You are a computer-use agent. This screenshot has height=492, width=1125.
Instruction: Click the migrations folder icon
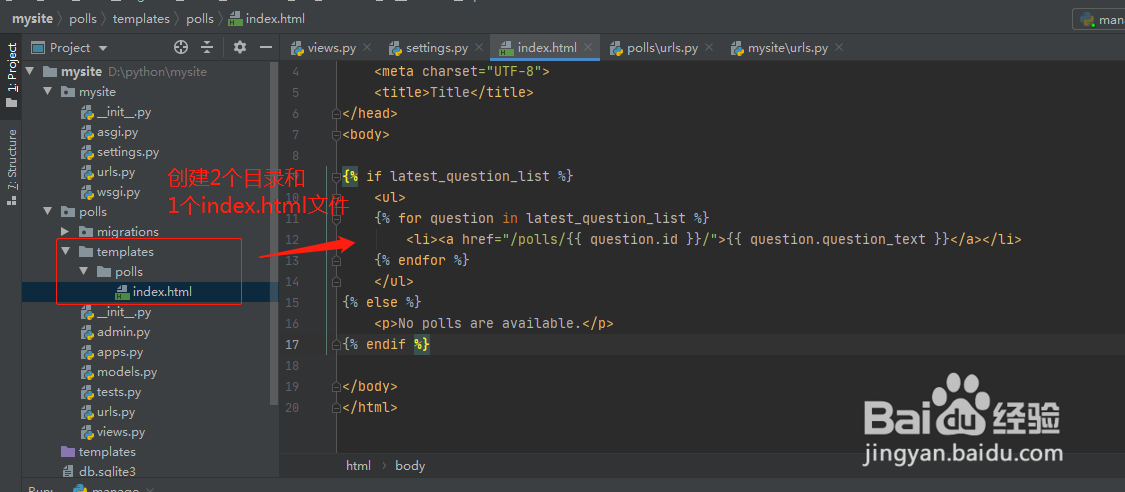point(86,232)
